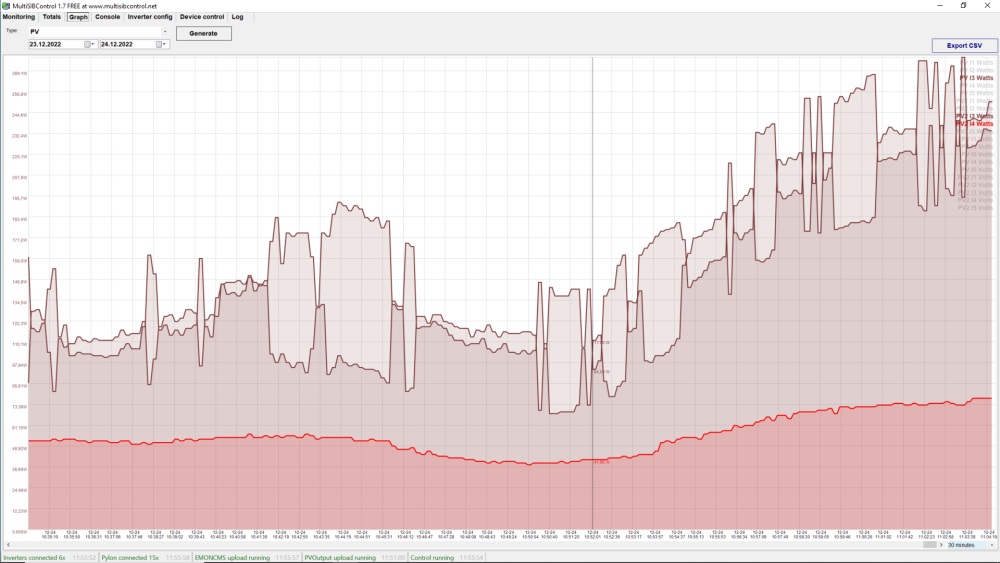
Task: Show the PV I1 Watts legend series
Action: [976, 62]
